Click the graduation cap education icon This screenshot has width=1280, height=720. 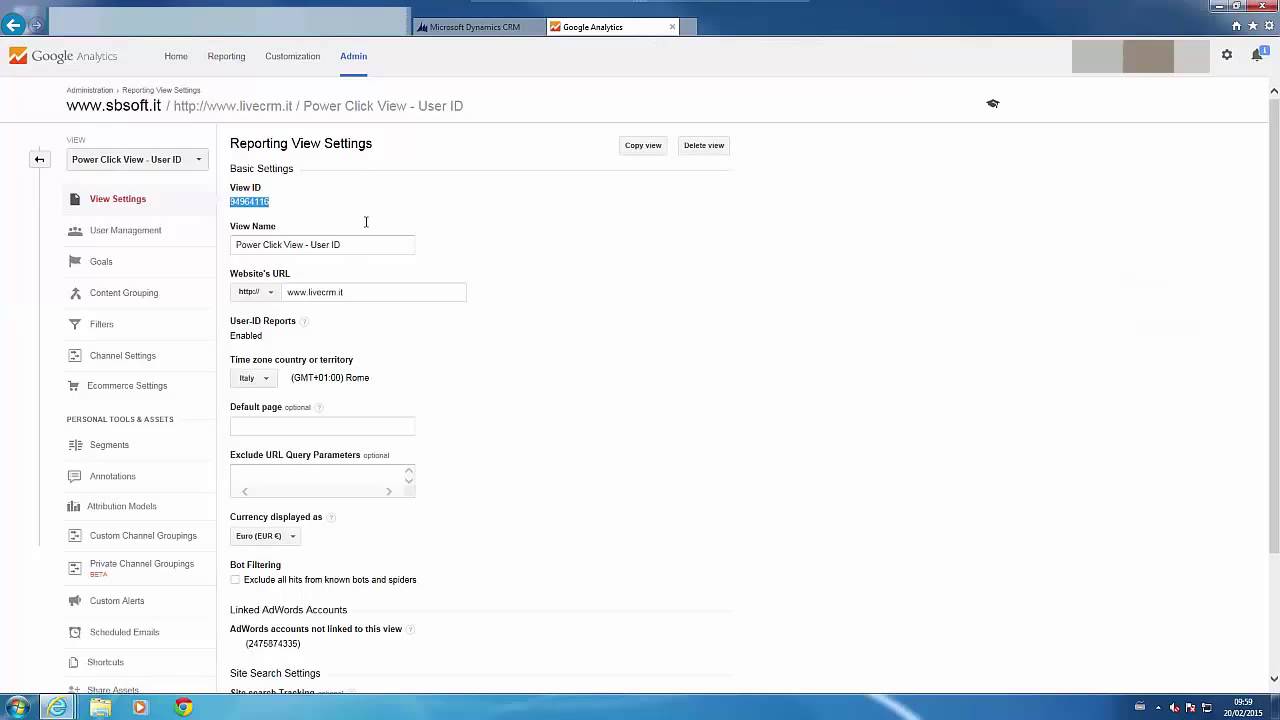pyautogui.click(x=993, y=103)
